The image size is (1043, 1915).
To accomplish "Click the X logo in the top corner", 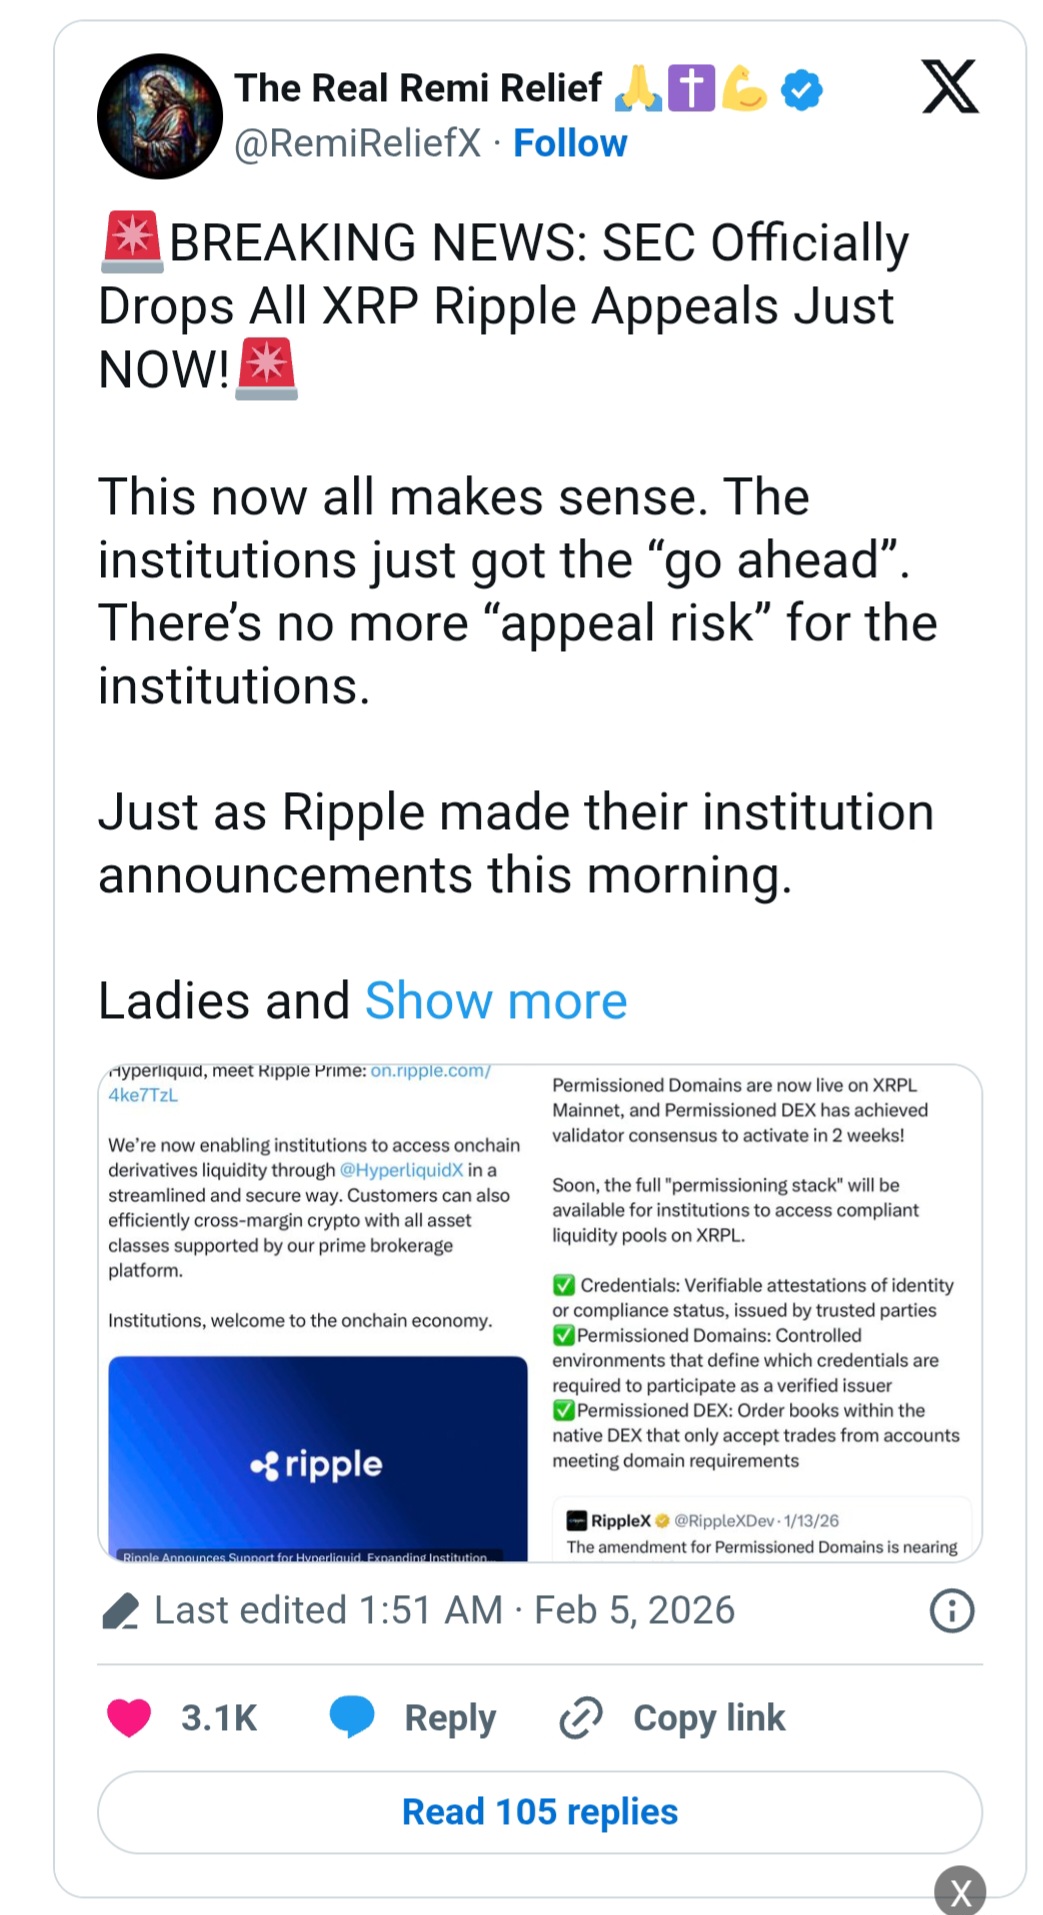I will click(x=948, y=88).
